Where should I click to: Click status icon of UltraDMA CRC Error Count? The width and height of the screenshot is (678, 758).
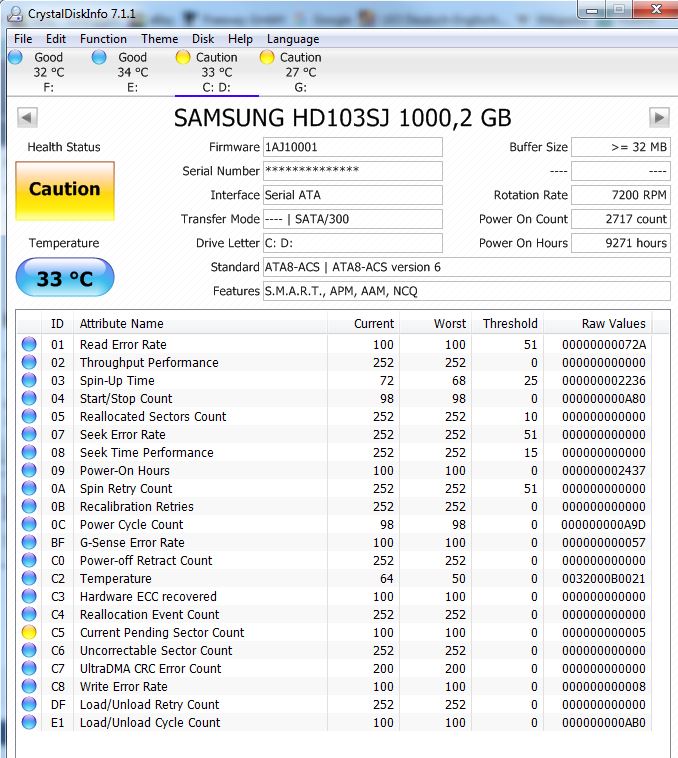point(29,668)
